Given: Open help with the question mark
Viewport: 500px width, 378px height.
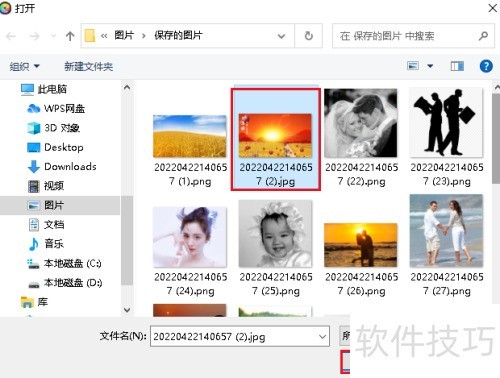Looking at the screenshot, I should [x=486, y=66].
